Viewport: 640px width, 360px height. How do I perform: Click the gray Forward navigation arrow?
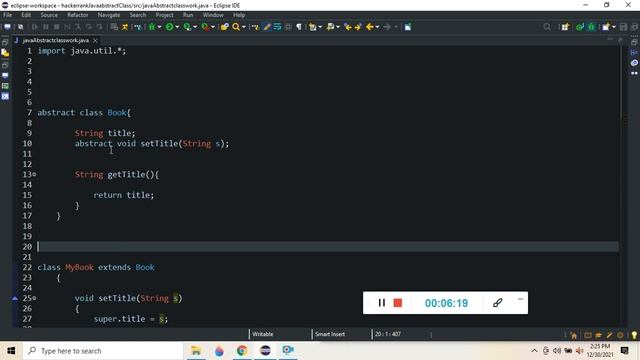387,27
